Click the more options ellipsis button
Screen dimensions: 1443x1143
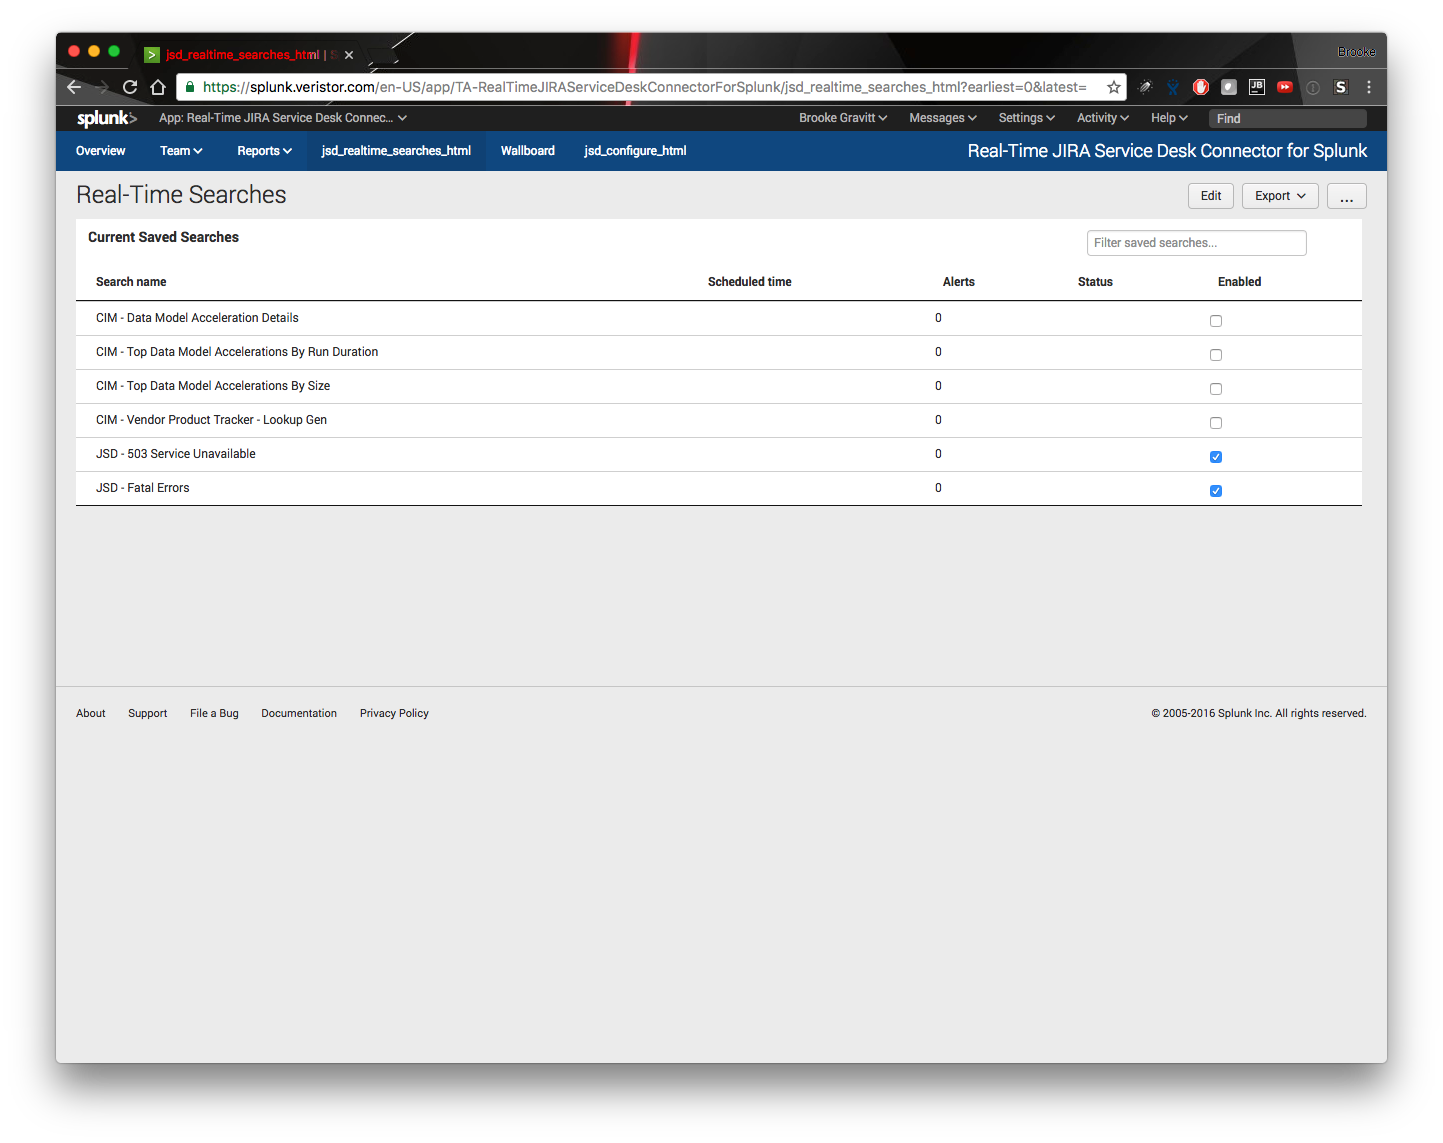pyautogui.click(x=1347, y=196)
